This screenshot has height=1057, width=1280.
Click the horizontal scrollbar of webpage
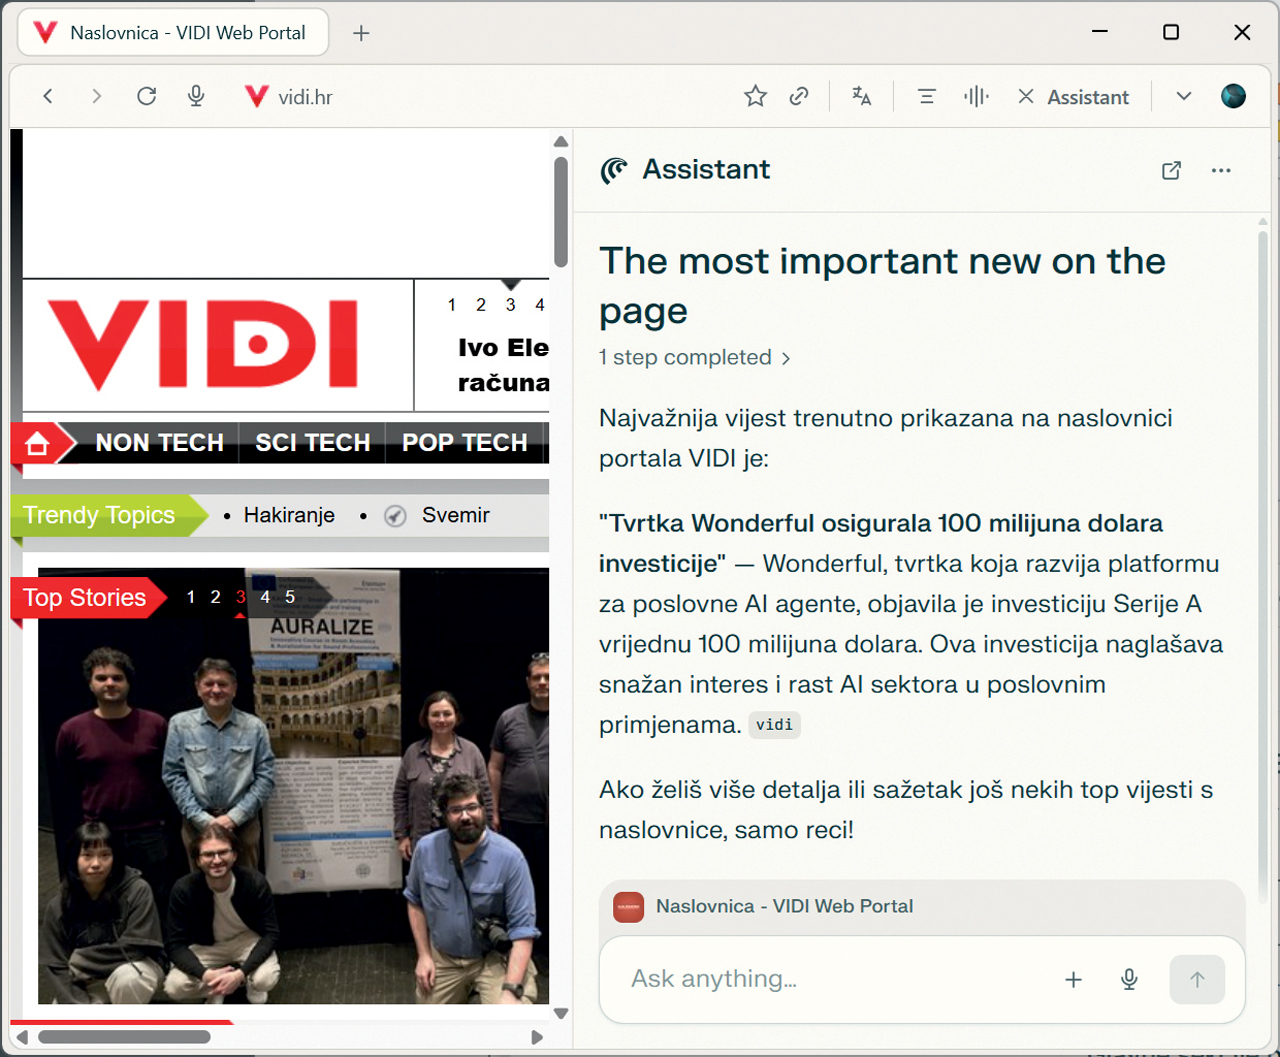pyautogui.click(x=124, y=1037)
